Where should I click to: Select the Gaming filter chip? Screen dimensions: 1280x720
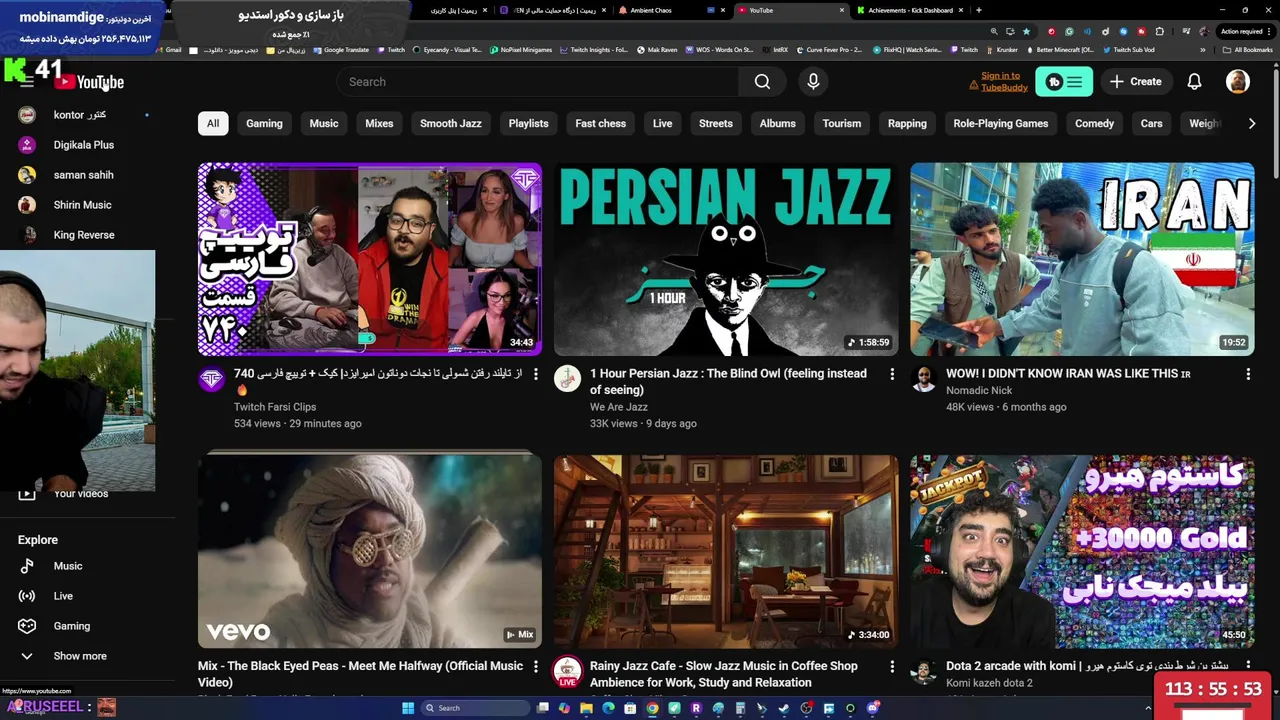click(x=264, y=124)
